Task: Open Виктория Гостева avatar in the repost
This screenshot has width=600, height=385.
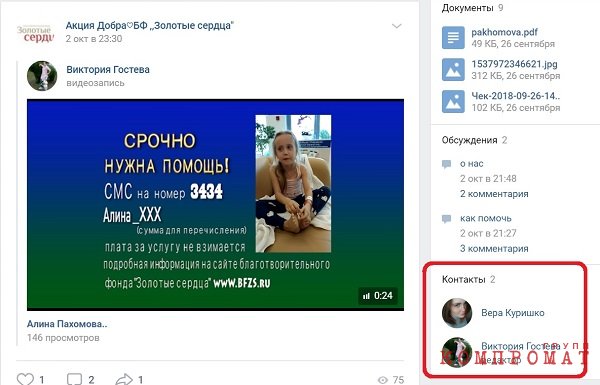Action: click(42, 76)
